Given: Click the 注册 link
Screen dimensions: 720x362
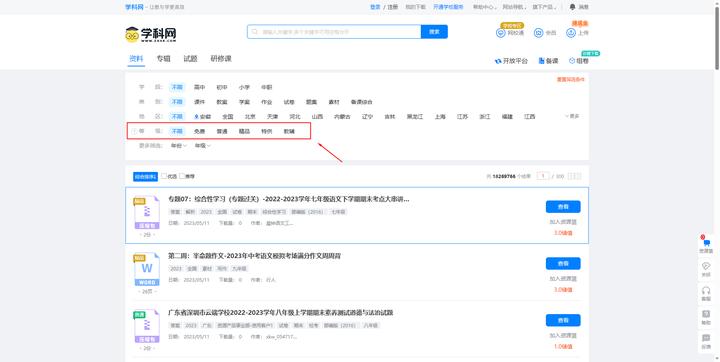Looking at the screenshot, I should (x=393, y=7).
